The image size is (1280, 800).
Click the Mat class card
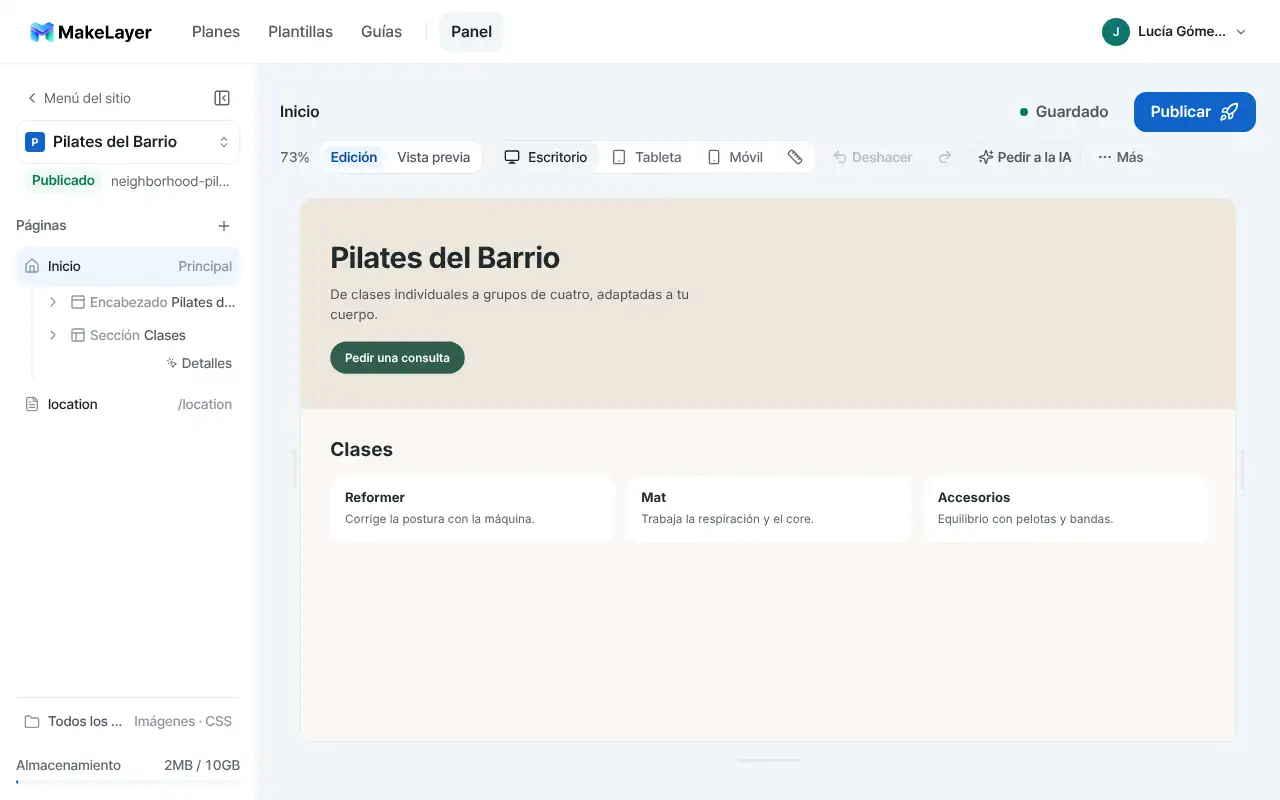(769, 508)
